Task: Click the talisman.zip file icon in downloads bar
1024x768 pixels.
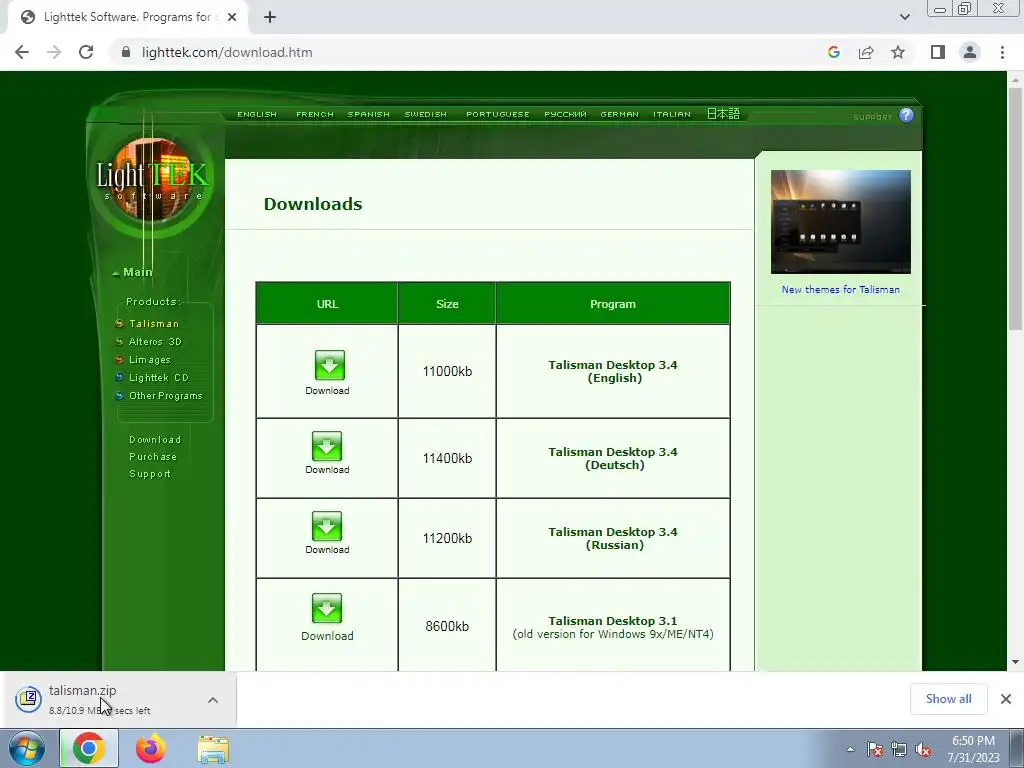Action: point(29,699)
